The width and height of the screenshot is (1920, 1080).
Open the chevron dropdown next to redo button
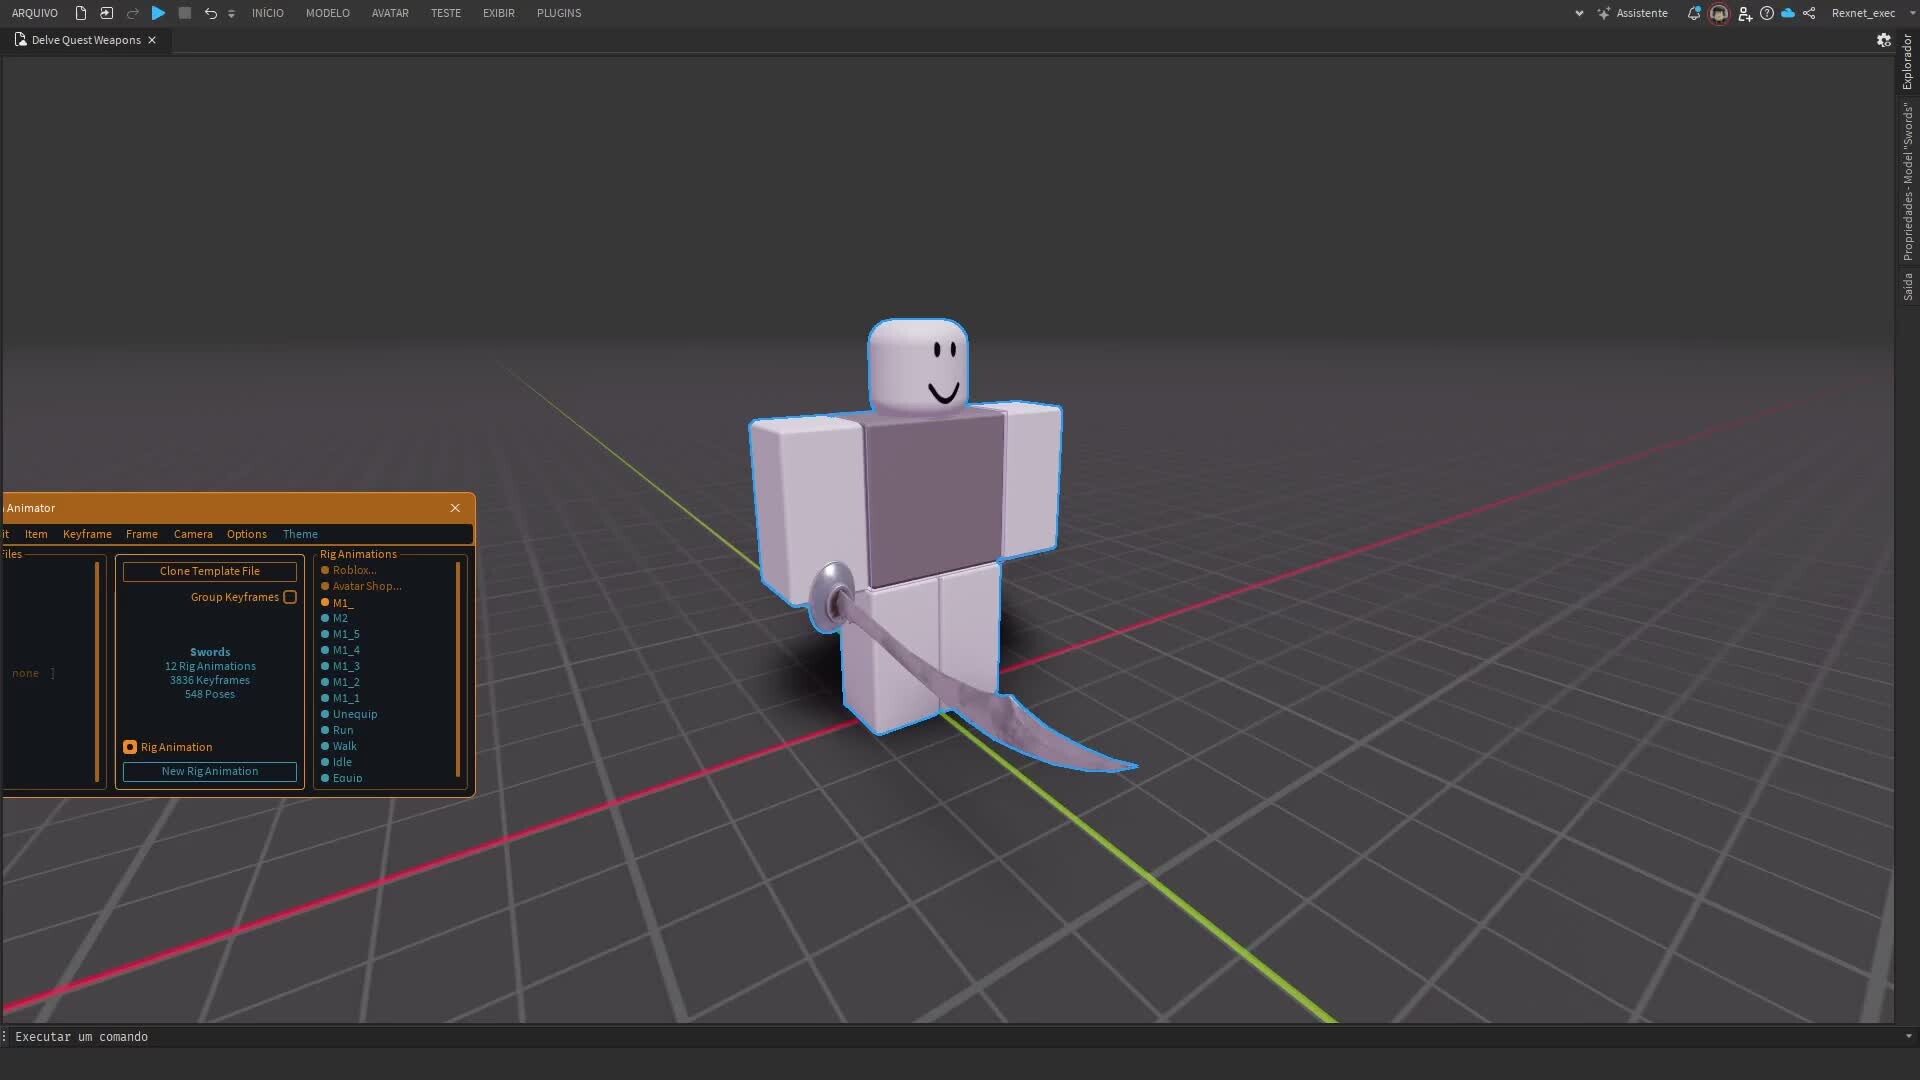tap(231, 13)
